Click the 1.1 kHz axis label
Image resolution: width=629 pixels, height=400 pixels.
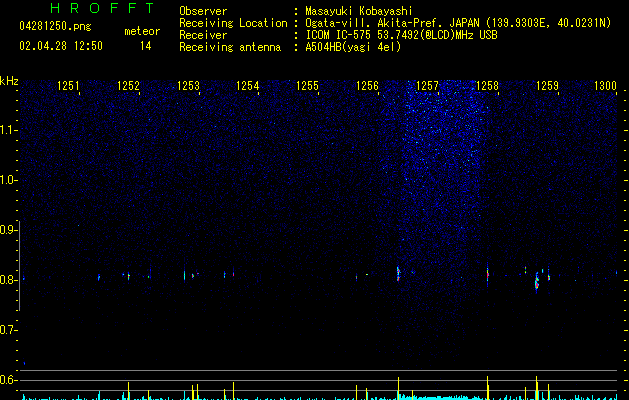[x=8, y=130]
